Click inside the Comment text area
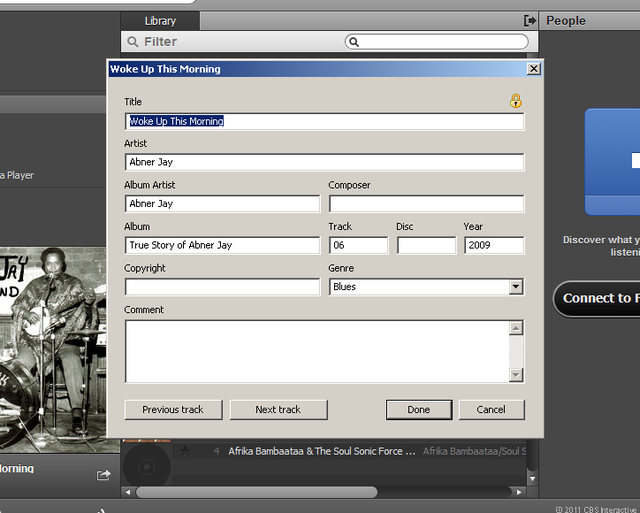 (x=317, y=351)
